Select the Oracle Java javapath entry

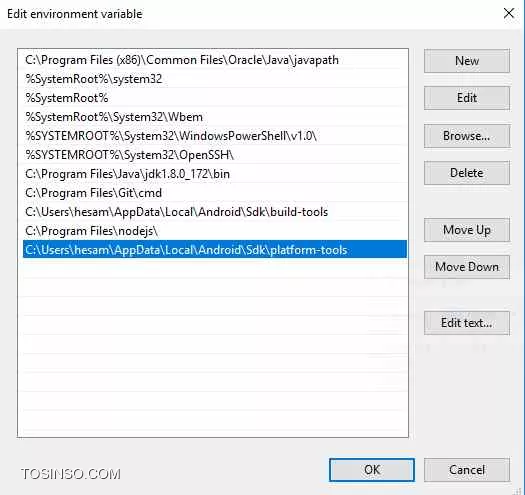pos(215,60)
